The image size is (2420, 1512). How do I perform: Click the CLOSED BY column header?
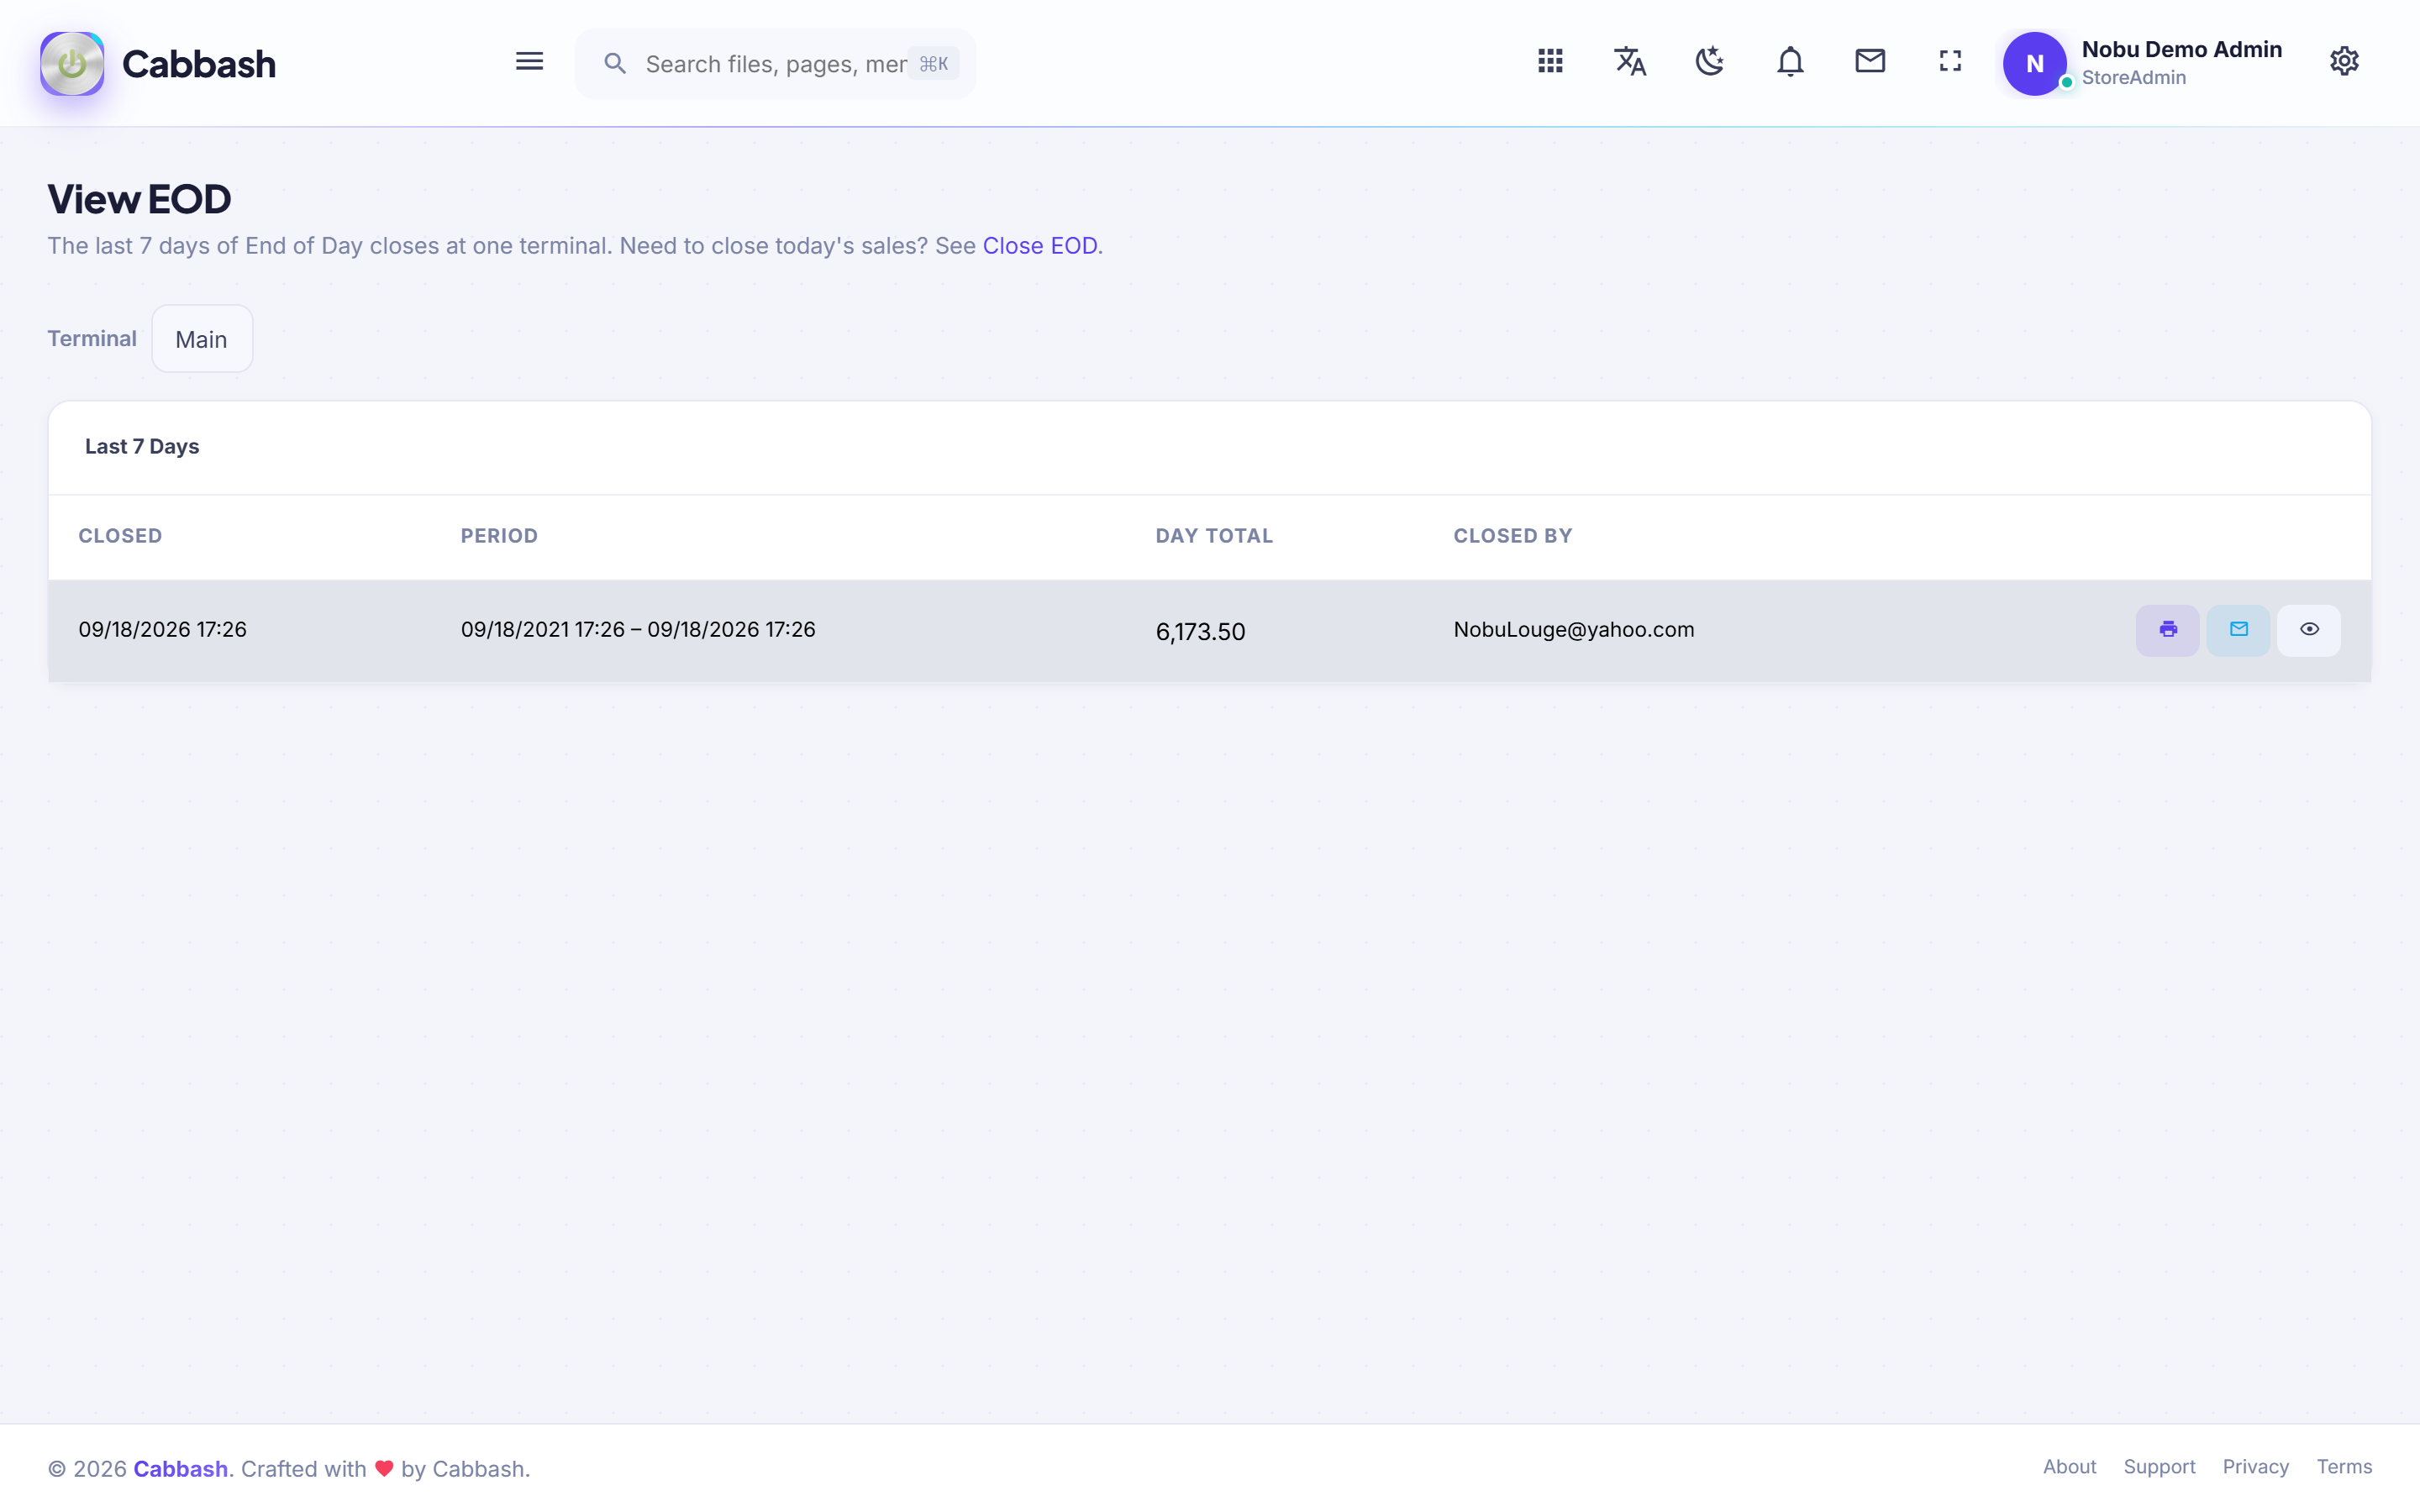click(1512, 536)
